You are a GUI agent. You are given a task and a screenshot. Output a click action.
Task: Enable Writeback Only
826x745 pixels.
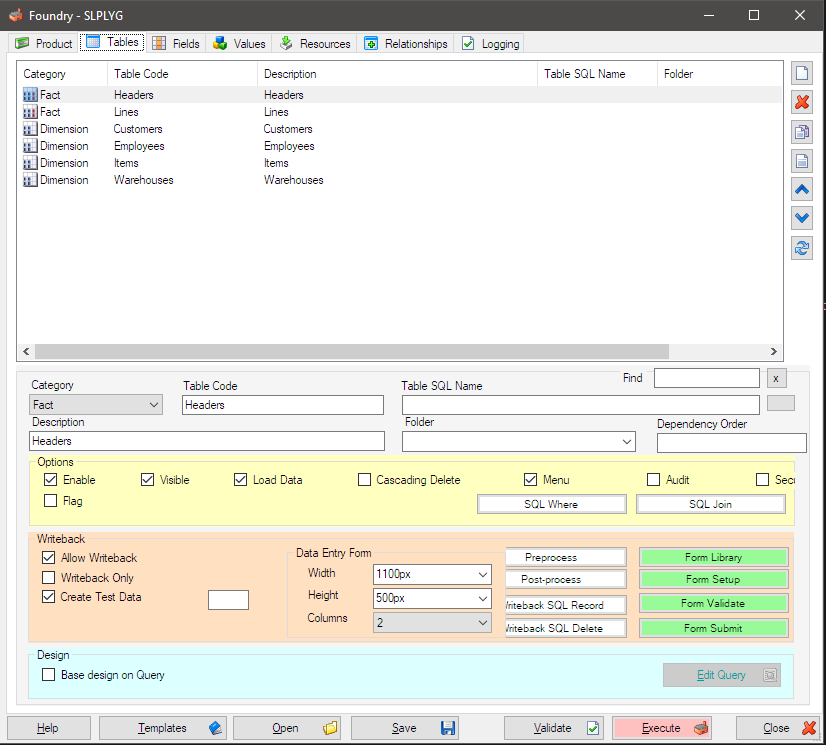point(48,577)
